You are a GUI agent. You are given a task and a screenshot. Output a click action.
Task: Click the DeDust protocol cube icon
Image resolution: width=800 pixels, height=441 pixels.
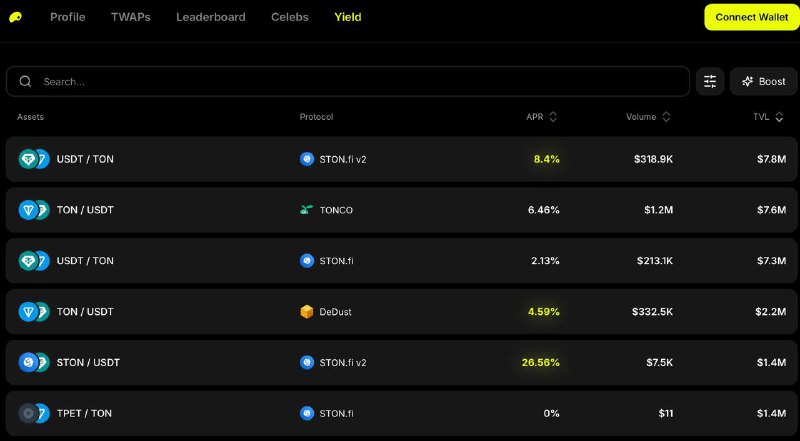coord(307,311)
